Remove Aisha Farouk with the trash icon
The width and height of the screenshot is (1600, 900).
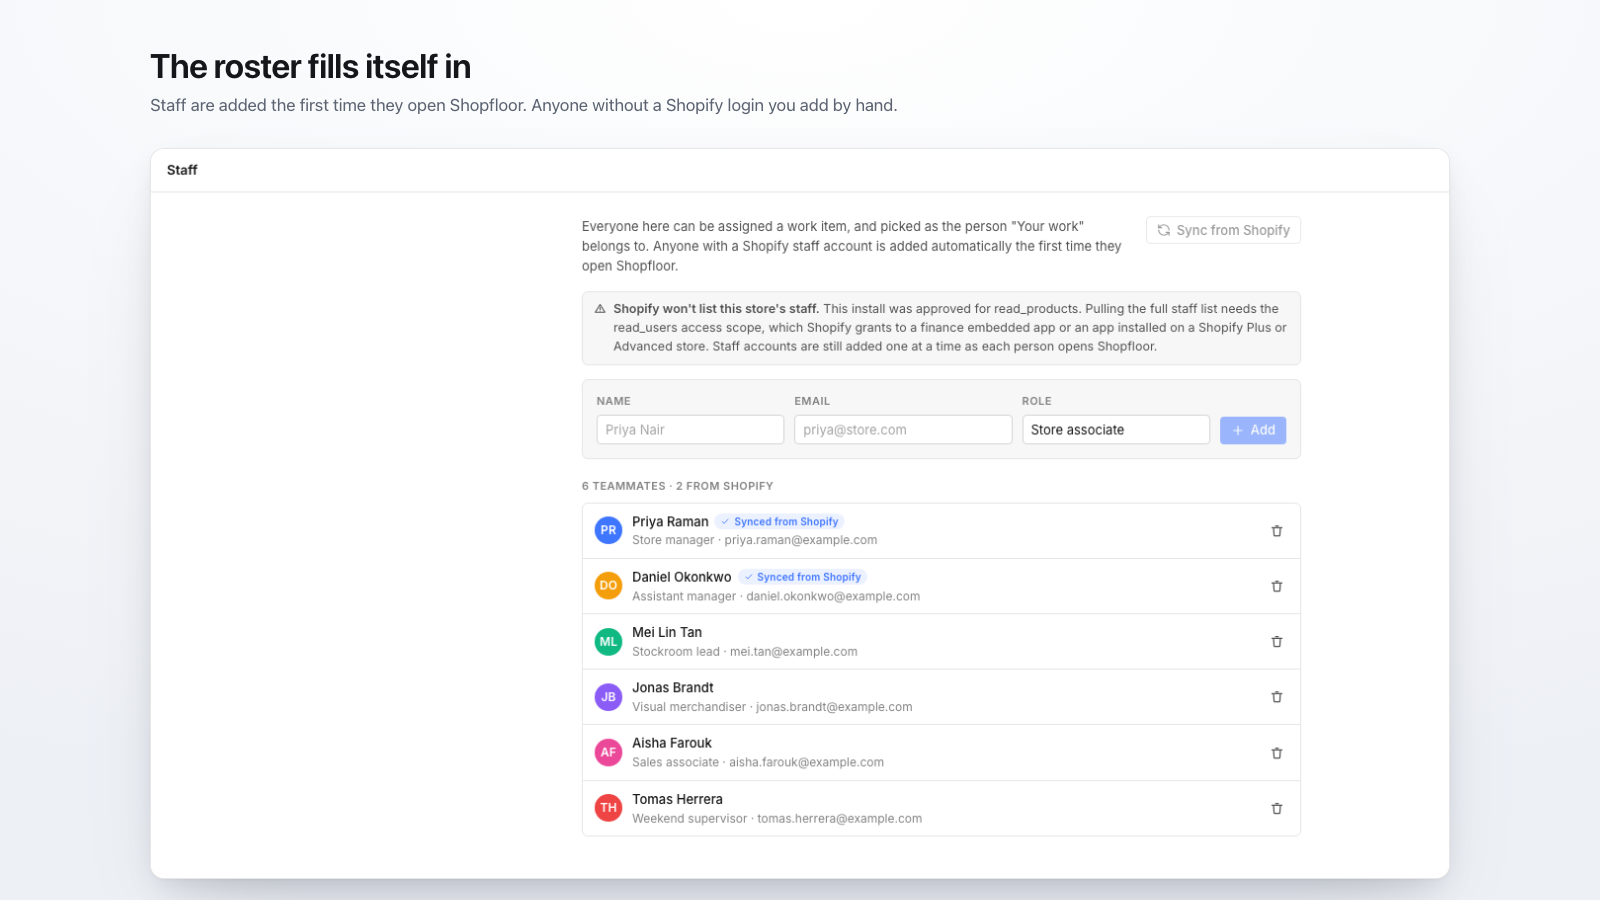tap(1277, 753)
